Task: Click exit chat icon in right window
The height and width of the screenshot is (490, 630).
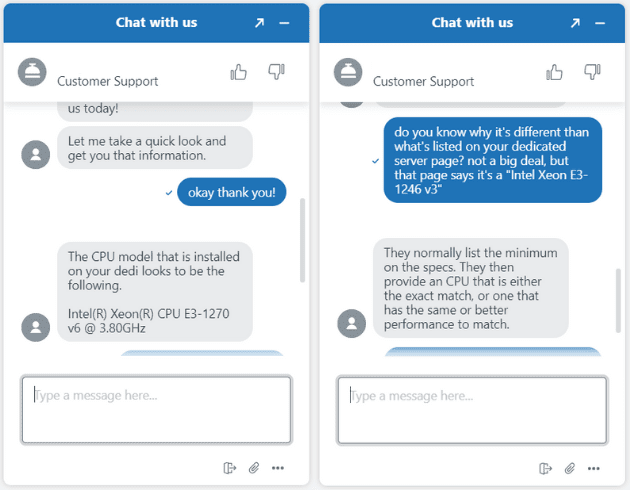Action: coord(545,467)
